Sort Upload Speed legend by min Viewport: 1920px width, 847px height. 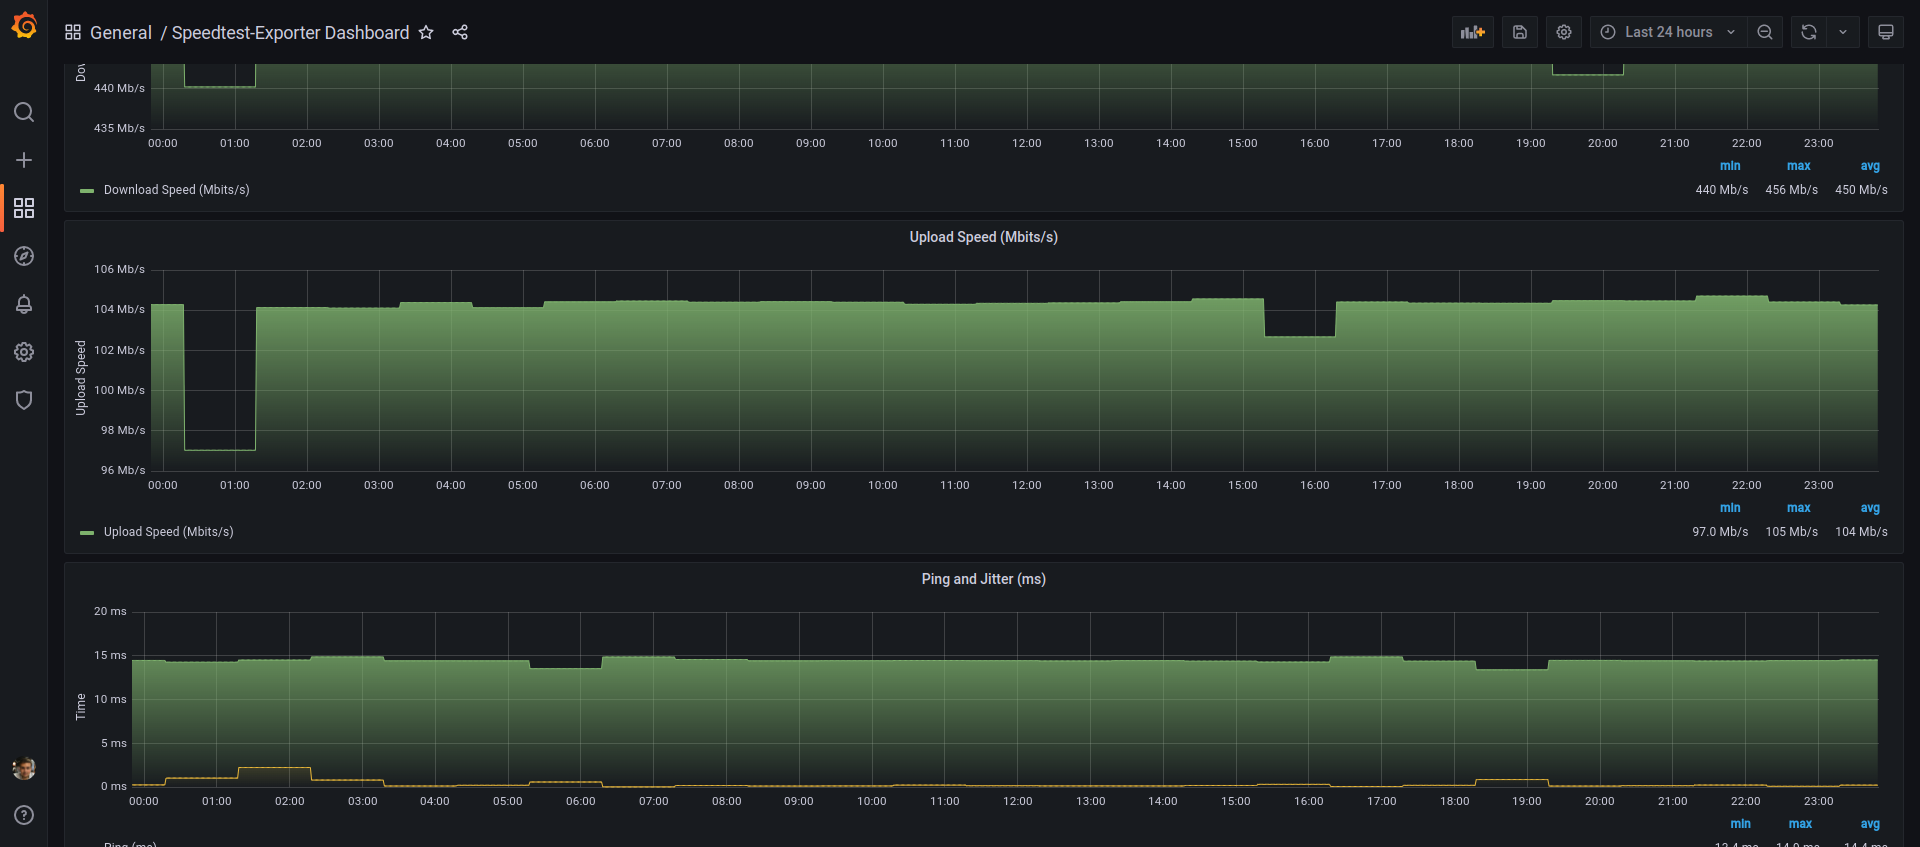pyautogui.click(x=1730, y=508)
